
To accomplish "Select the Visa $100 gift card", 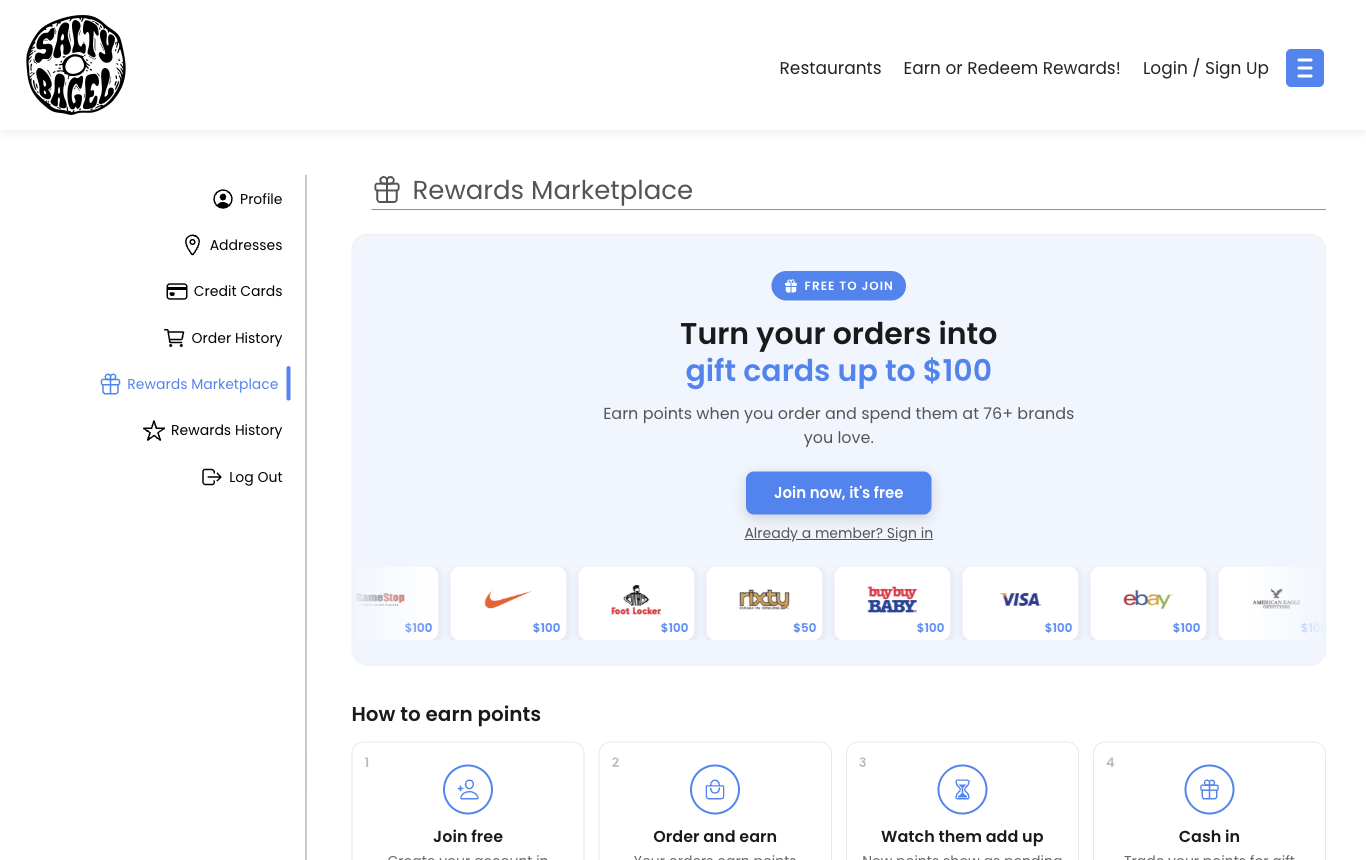I will pos(1021,603).
